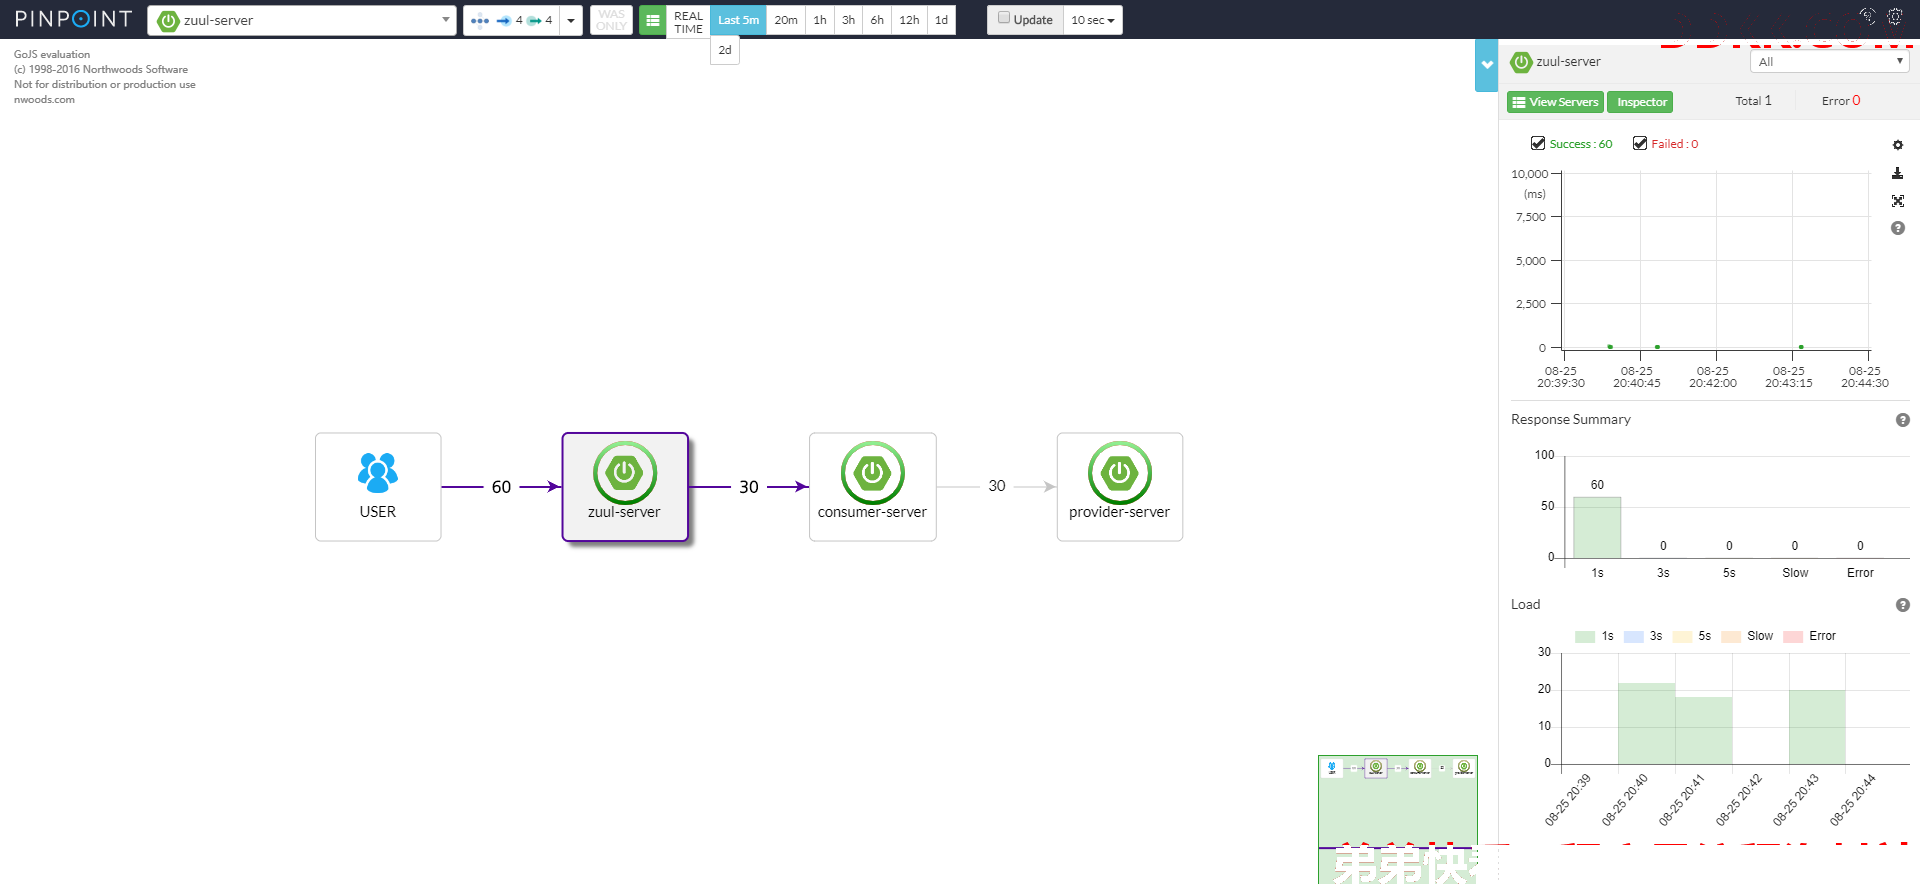This screenshot has height=884, width=1920.
Task: Click the Load bar at 08-25 20:43
Action: point(1817,727)
